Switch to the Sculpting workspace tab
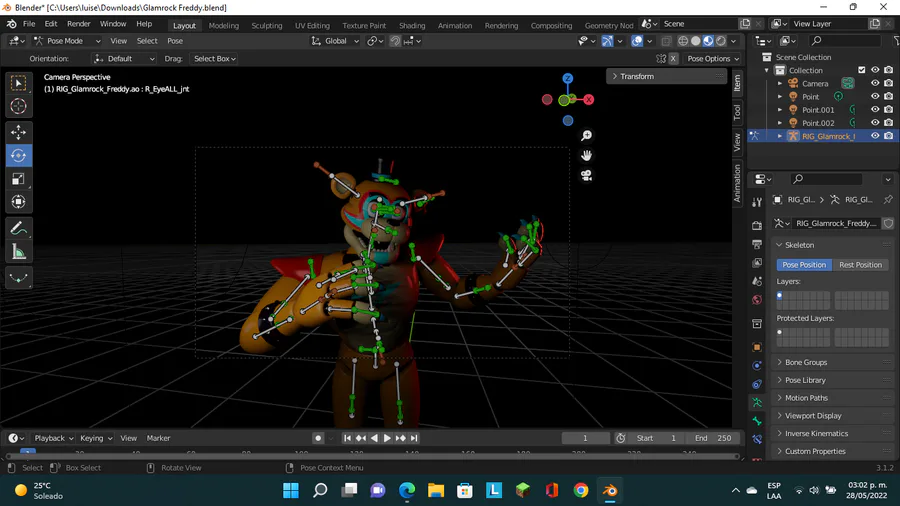The height and width of the screenshot is (506, 900). pos(267,25)
